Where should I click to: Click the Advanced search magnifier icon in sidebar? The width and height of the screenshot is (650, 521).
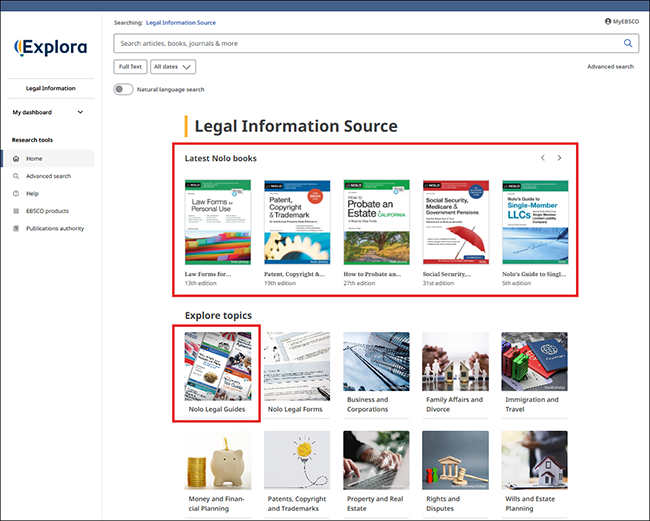tap(16, 176)
